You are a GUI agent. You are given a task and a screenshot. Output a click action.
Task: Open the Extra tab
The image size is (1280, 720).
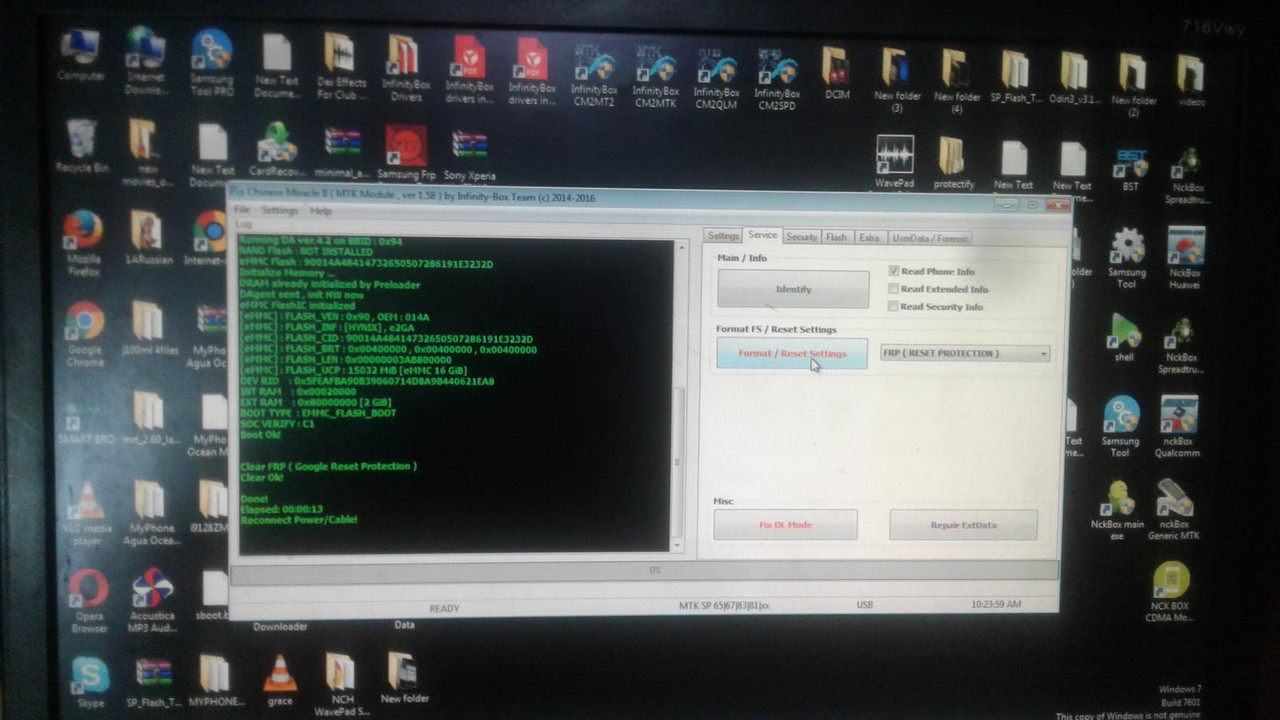click(x=869, y=238)
